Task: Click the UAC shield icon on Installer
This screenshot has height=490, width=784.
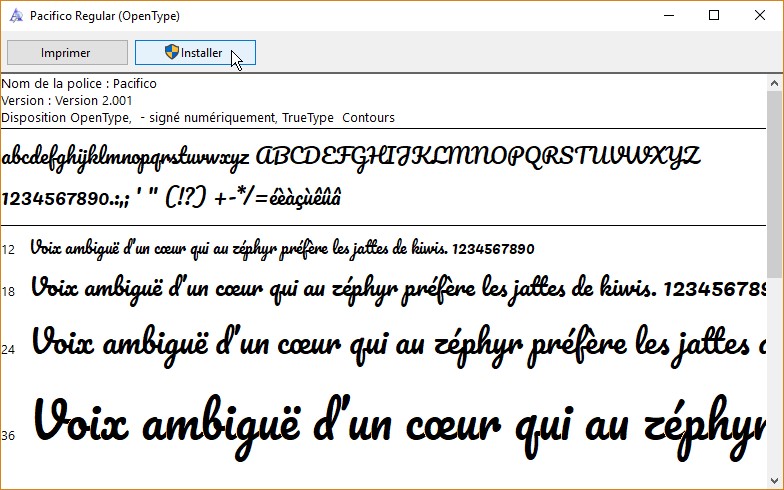Action: point(171,53)
